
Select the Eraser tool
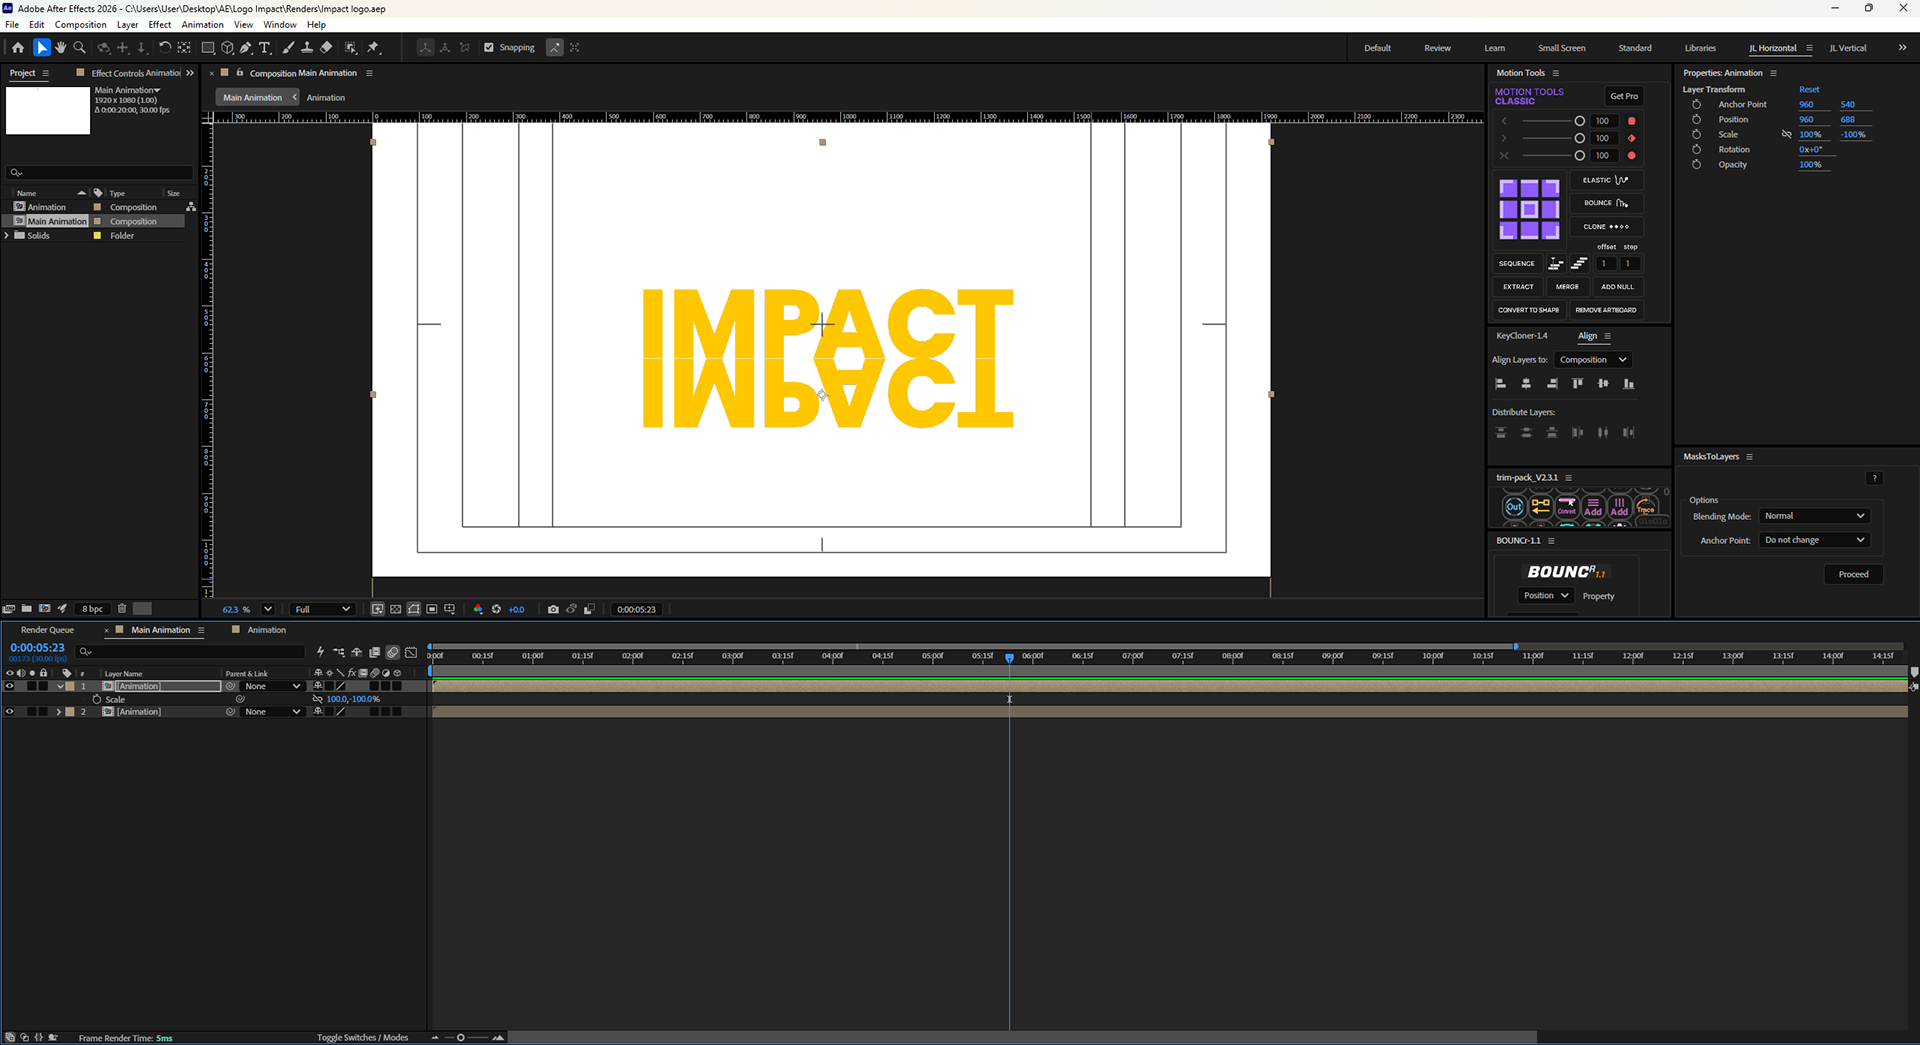coord(326,48)
